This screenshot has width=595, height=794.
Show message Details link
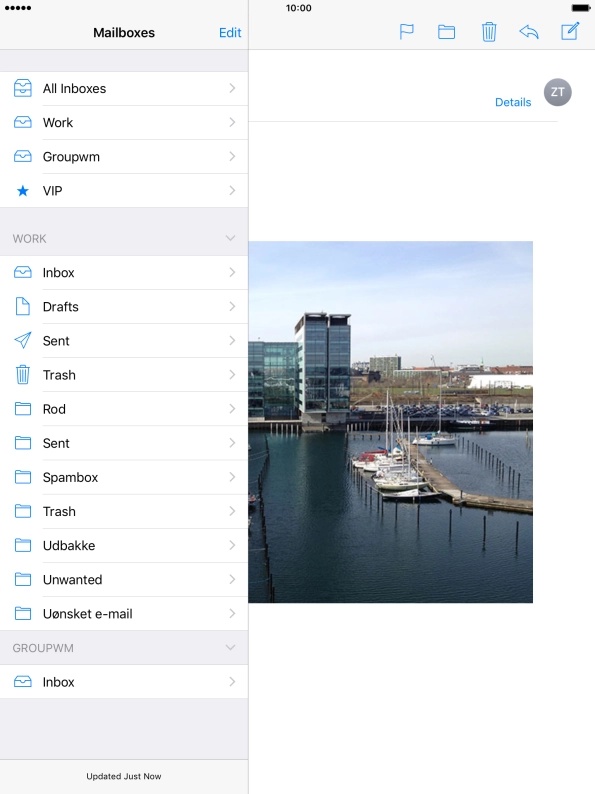[x=513, y=102]
